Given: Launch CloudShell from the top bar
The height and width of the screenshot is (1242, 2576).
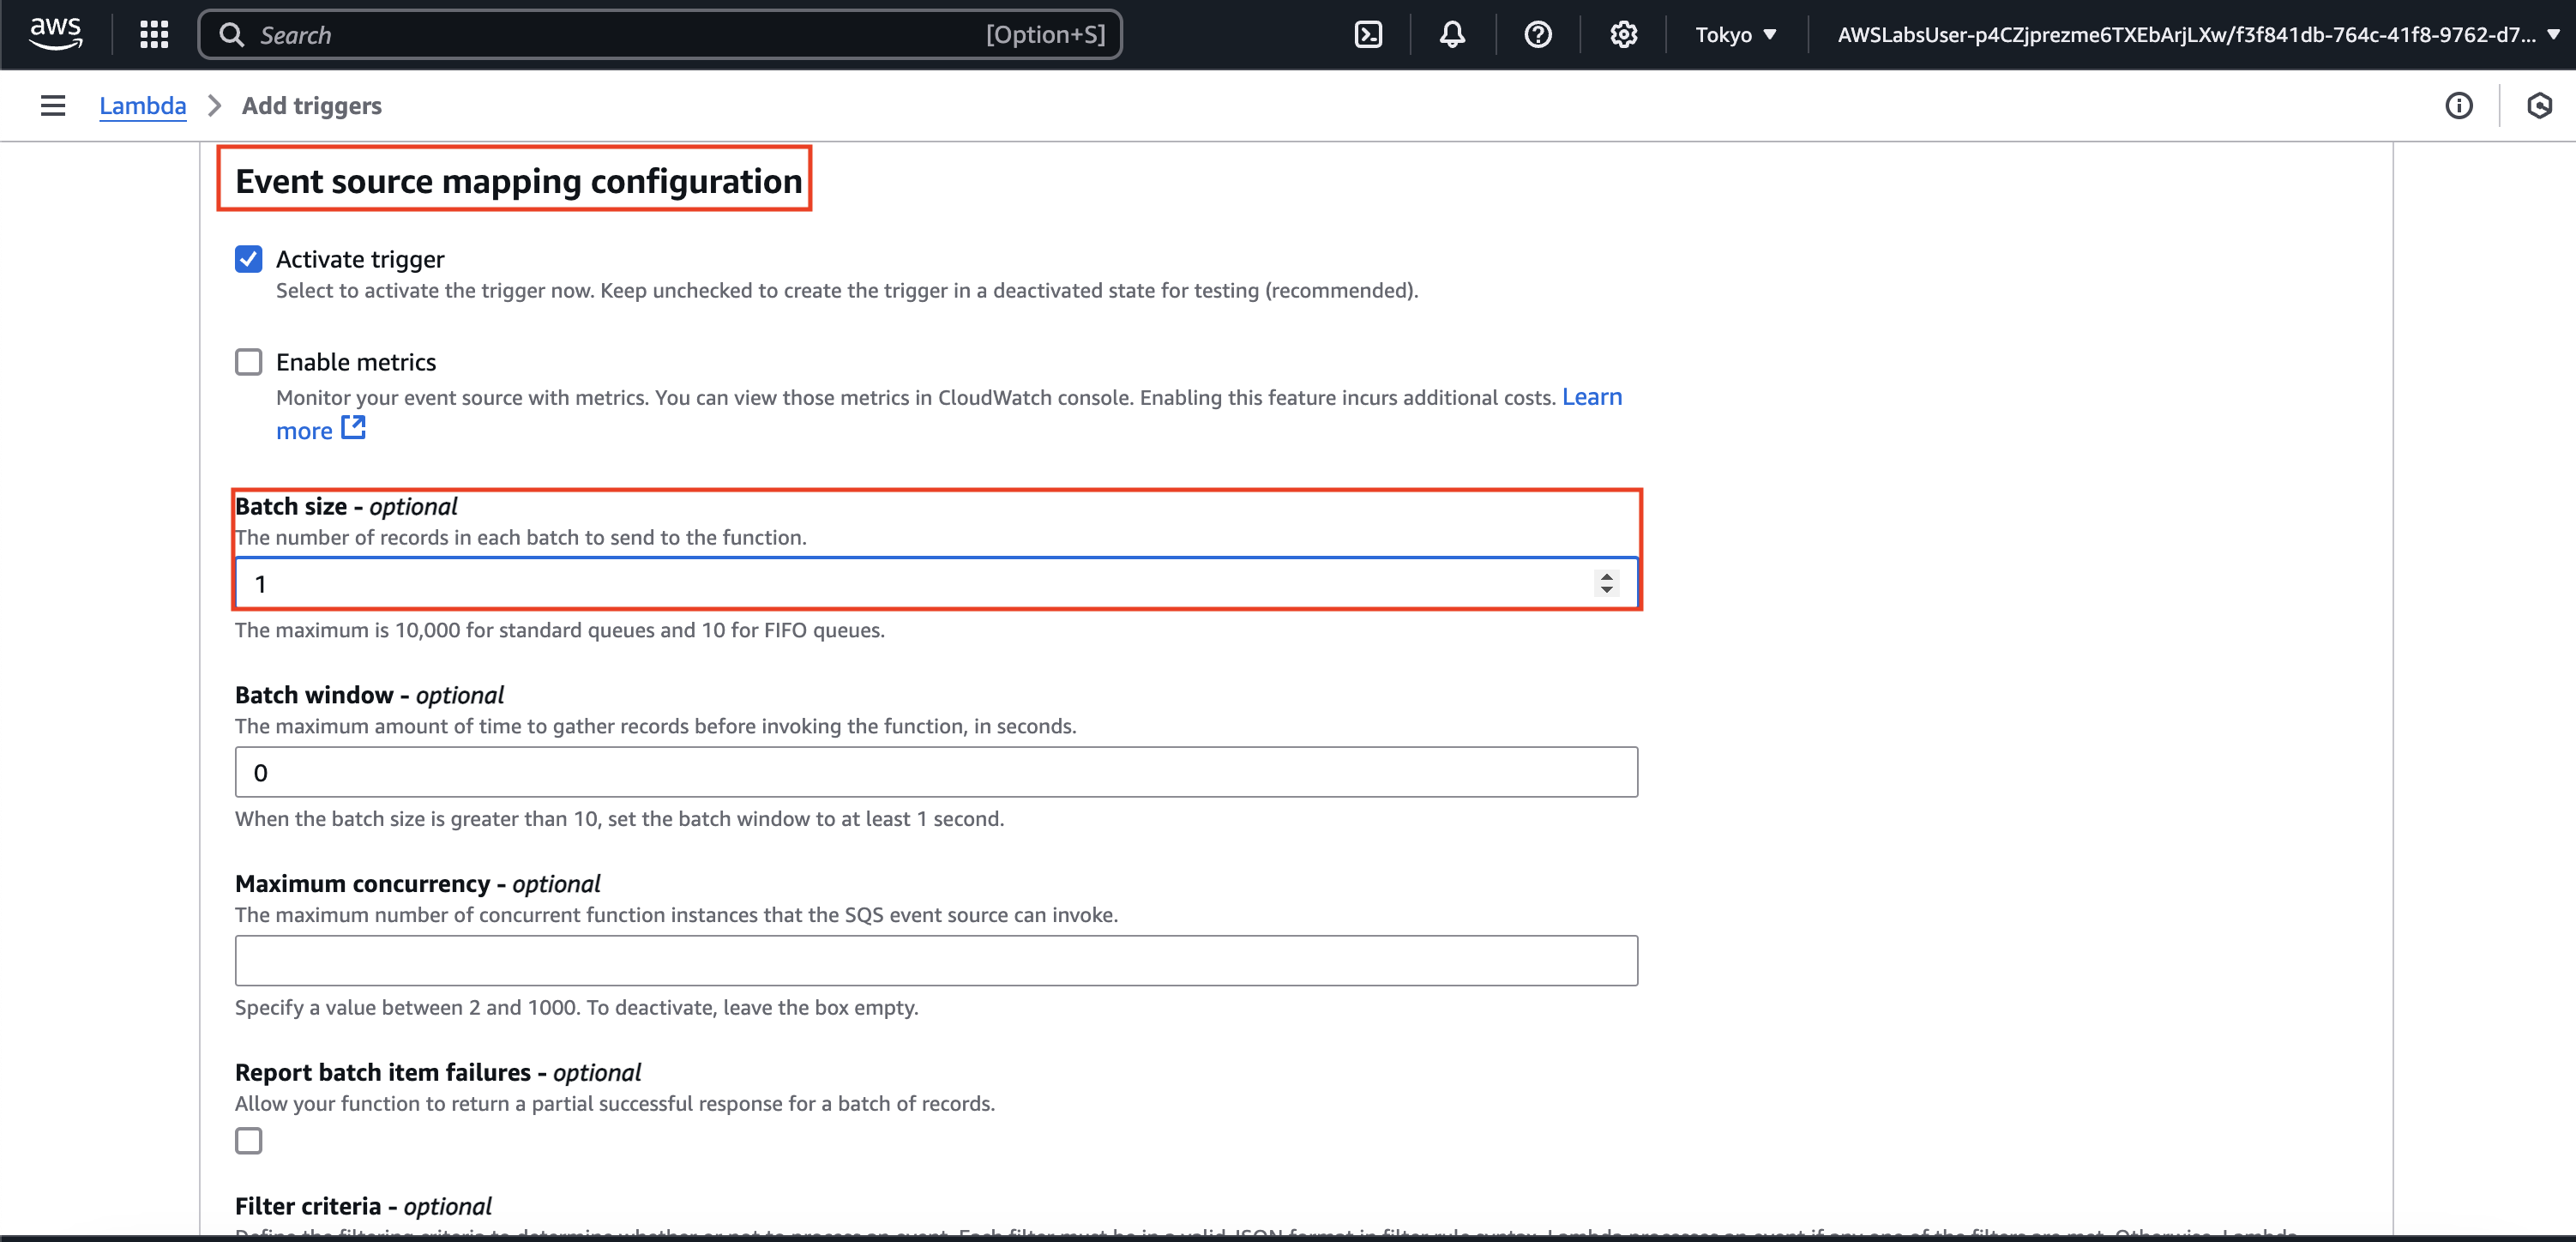Looking at the screenshot, I should 1367,35.
